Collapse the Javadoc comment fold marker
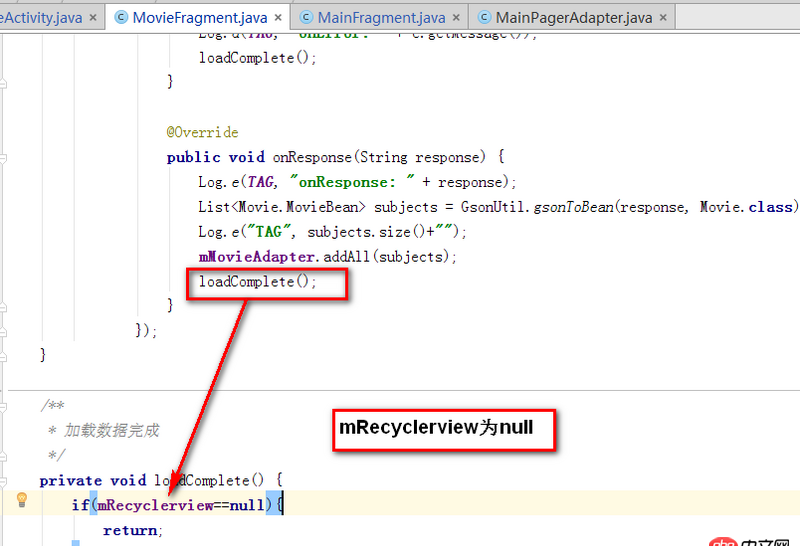Viewport: 800px width, 546px height. click(3, 407)
